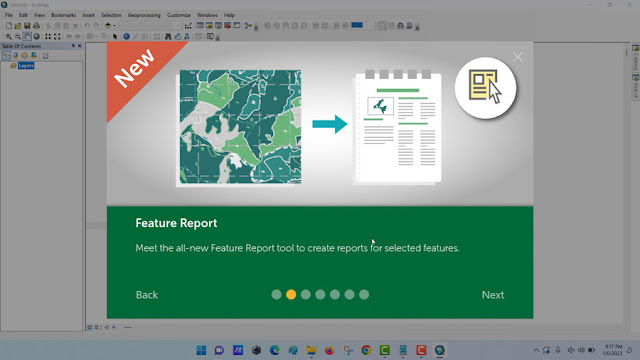The height and width of the screenshot is (360, 640).
Task: Click the Fixed Zoom Out icon
Action: (x=57, y=36)
